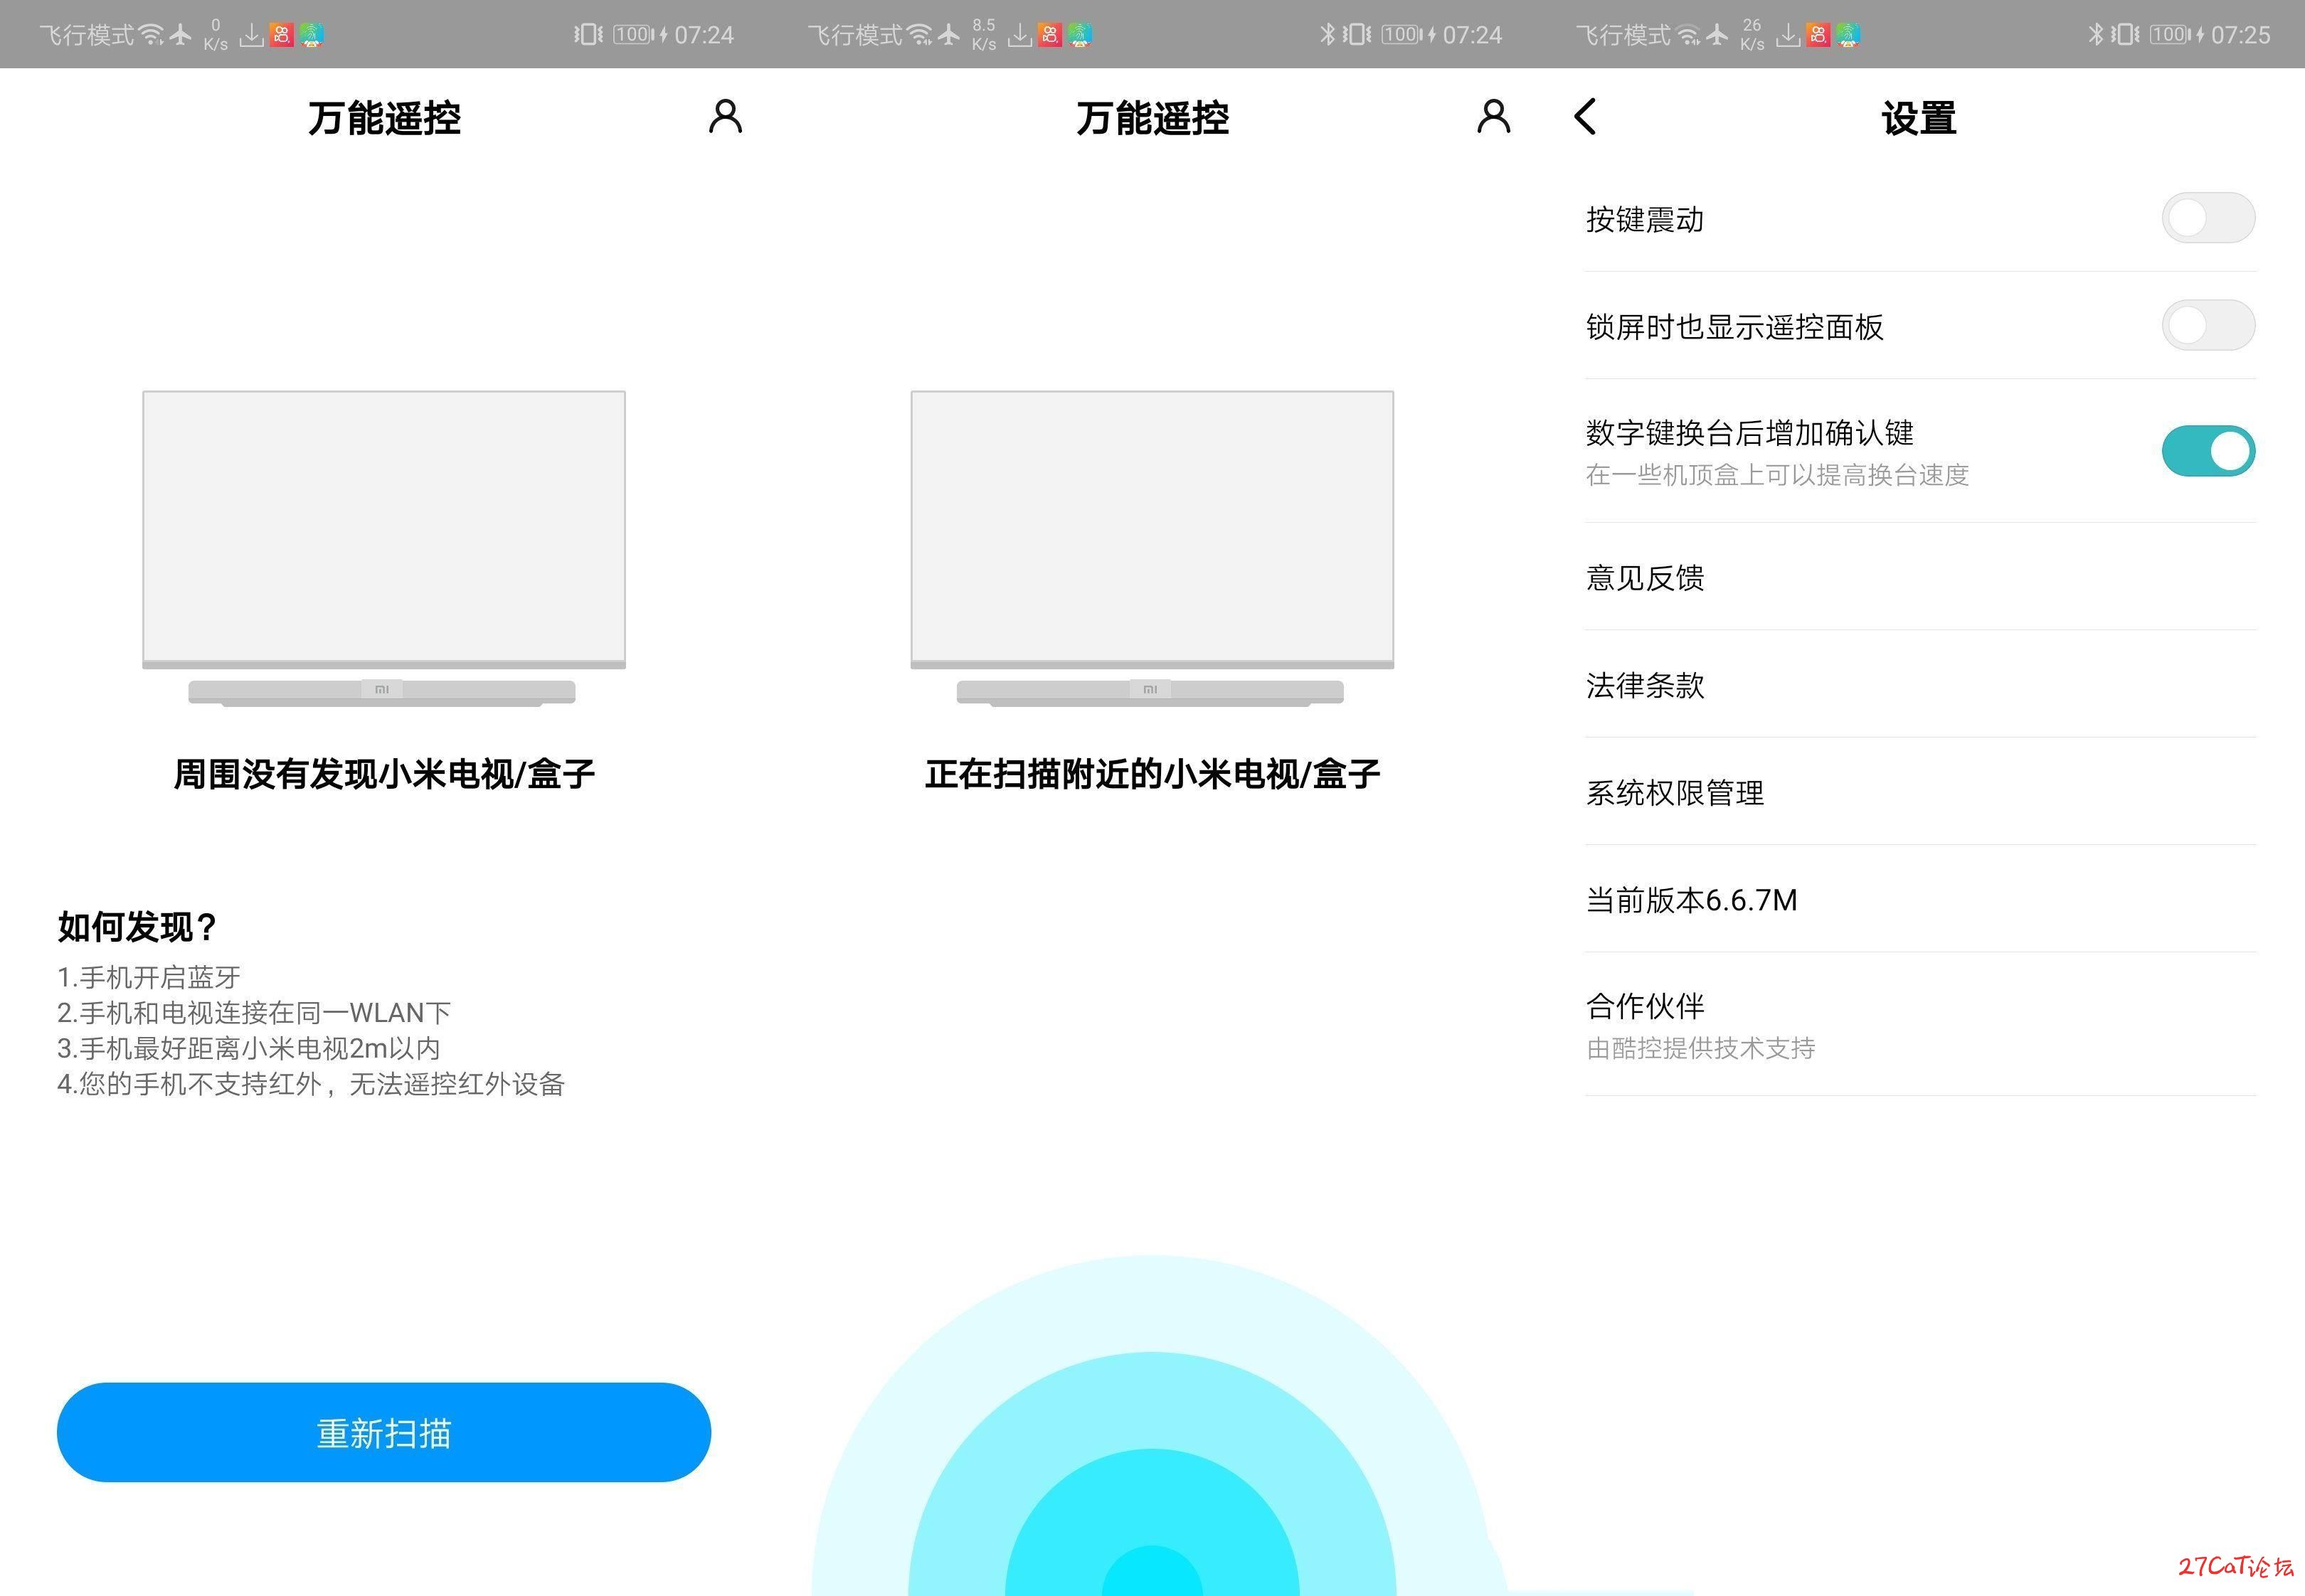Tap download icon in third status bar
This screenshot has height=1596, width=2305.
click(x=1788, y=36)
